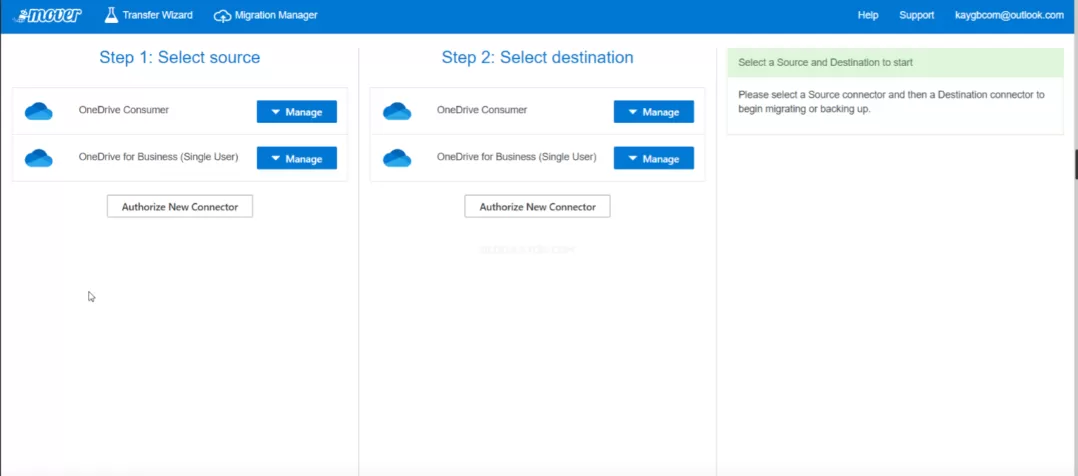Click Authorize New Connector under destination
The width and height of the screenshot is (1078, 476).
pos(538,206)
